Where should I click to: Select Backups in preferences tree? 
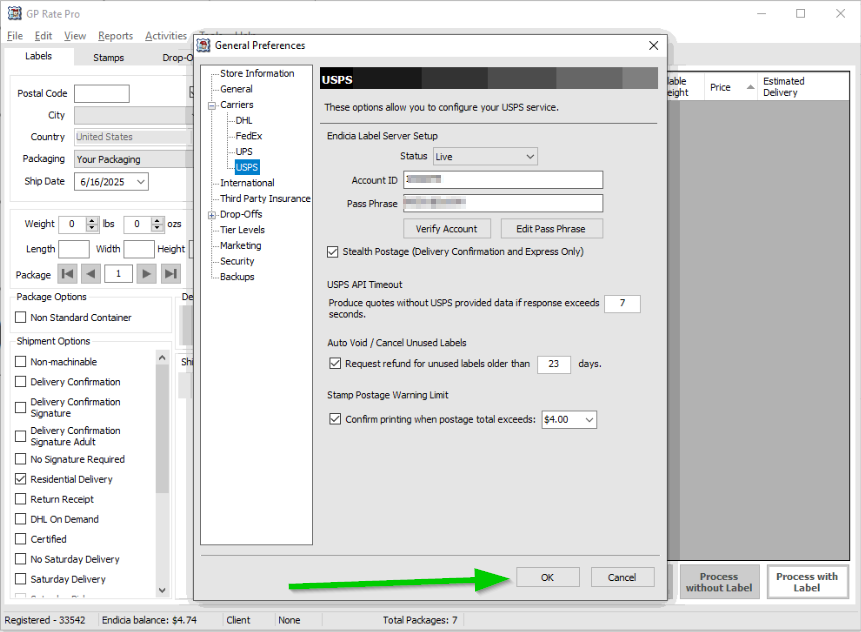pyautogui.click(x=237, y=277)
